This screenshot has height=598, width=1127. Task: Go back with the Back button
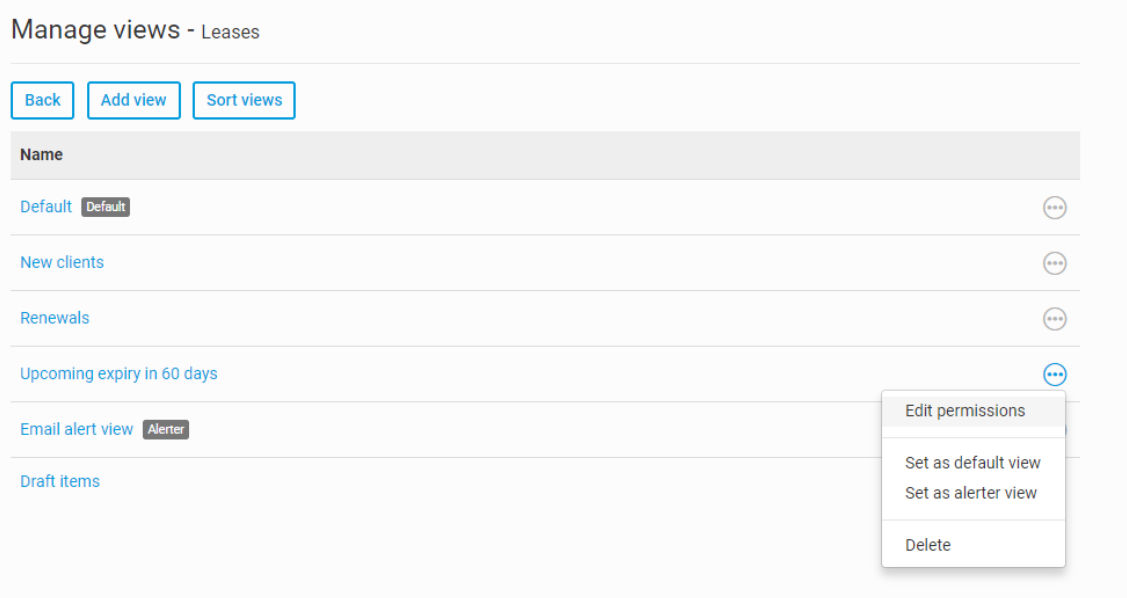(x=42, y=100)
